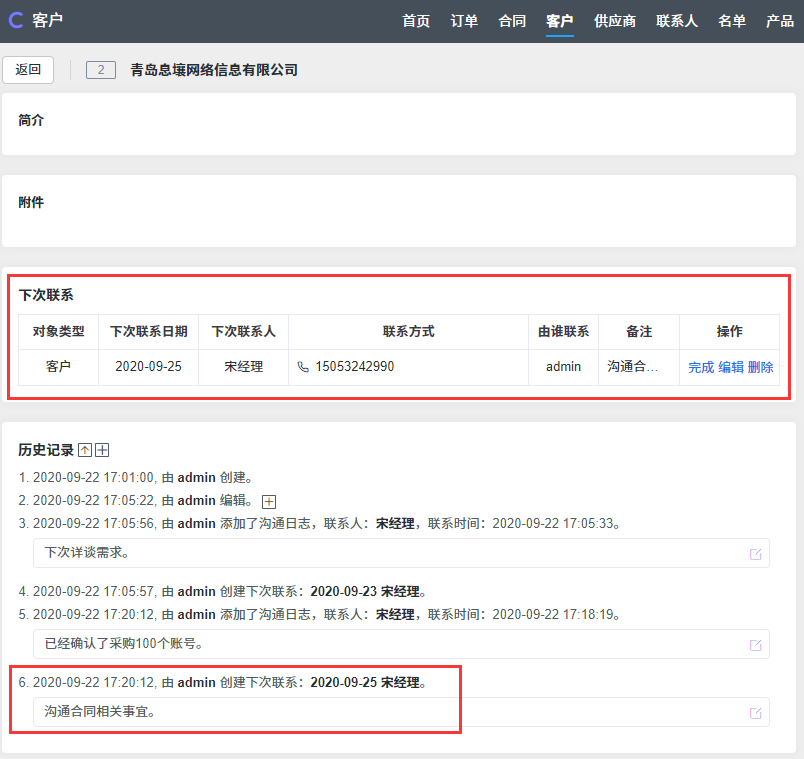Expand all history records with plus icon
Image resolution: width=804 pixels, height=759 pixels.
[102, 450]
